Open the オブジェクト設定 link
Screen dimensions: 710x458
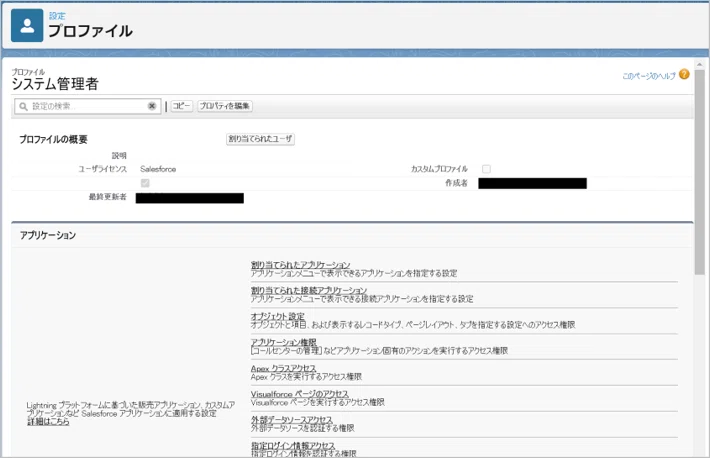click(278, 316)
